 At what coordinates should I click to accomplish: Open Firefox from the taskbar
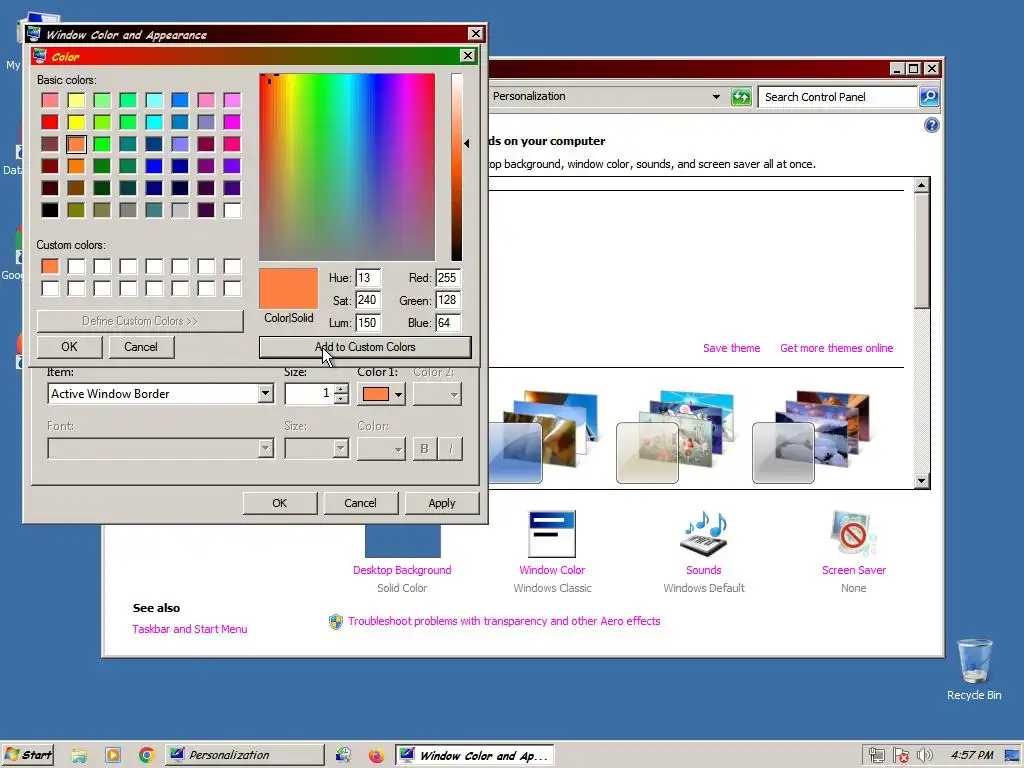pos(376,756)
